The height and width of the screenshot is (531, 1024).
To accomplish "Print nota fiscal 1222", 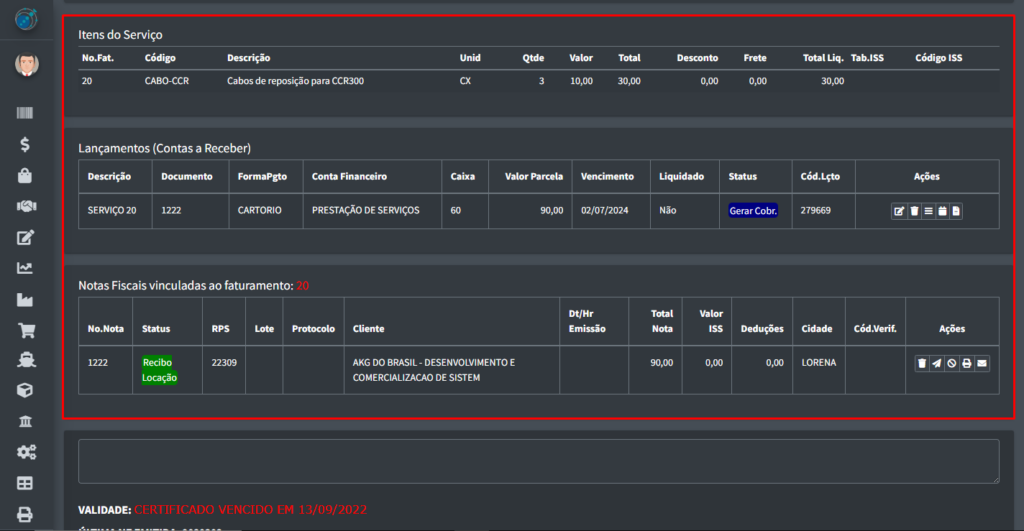I will coord(967,363).
